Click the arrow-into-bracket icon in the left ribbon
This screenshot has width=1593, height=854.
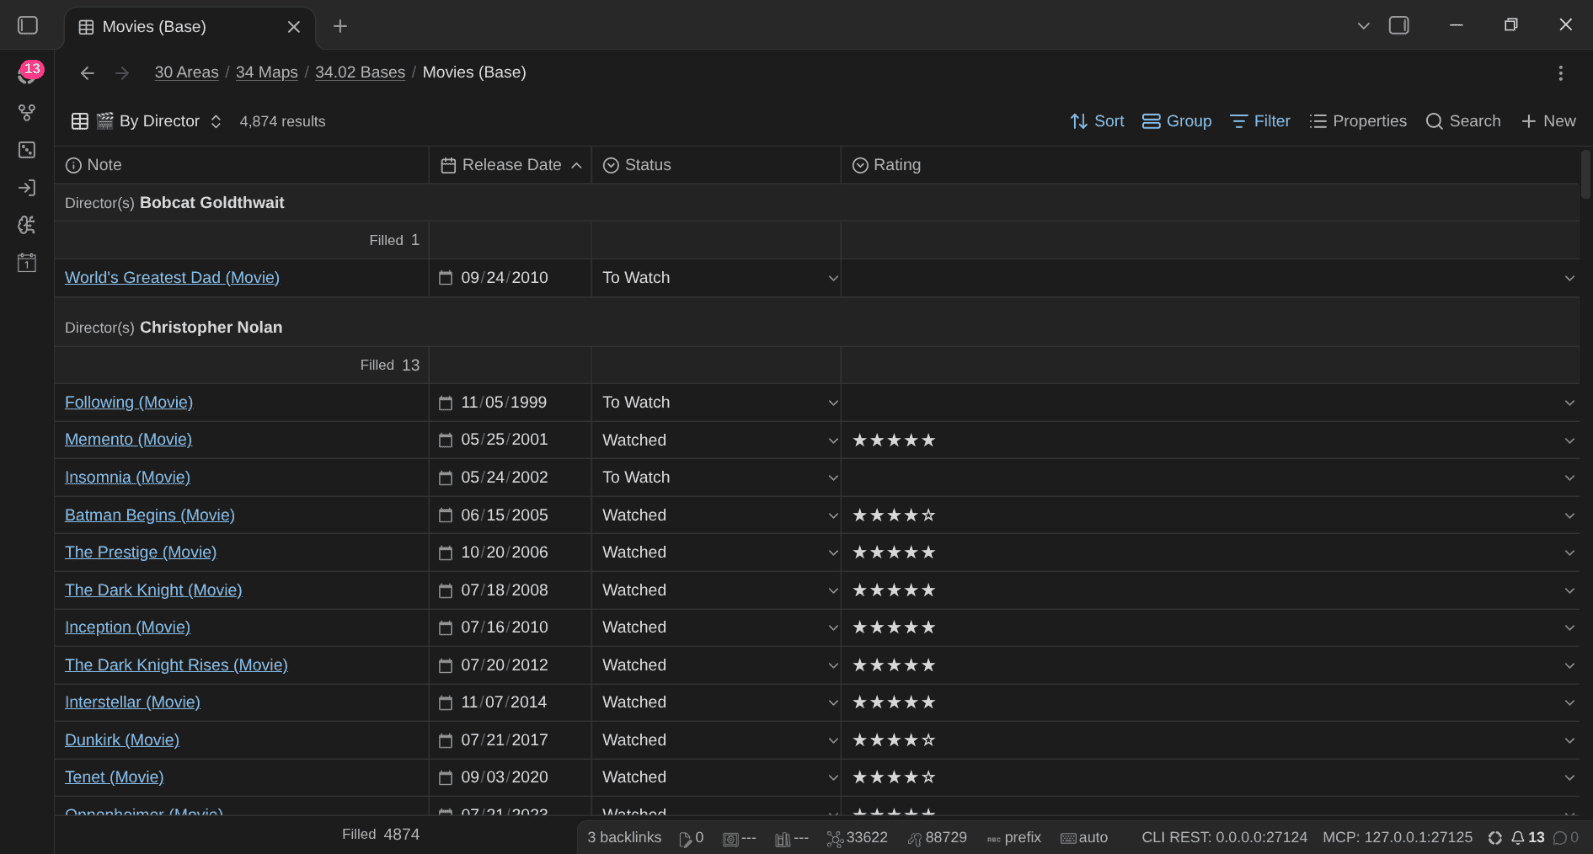[27, 188]
